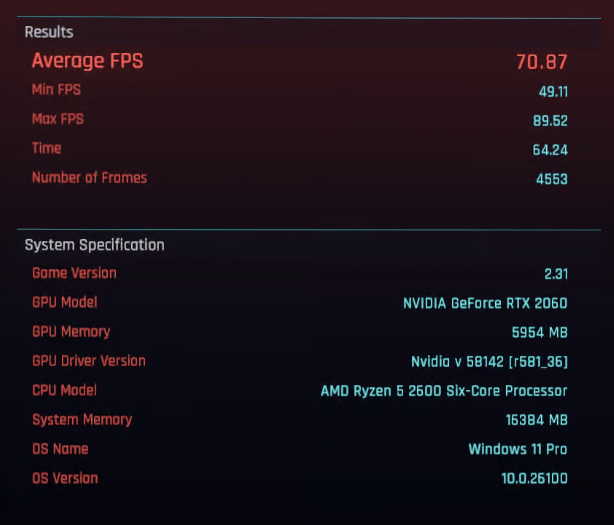Click the Min FPS row label
Screen dimensions: 614x525
click(x=56, y=90)
